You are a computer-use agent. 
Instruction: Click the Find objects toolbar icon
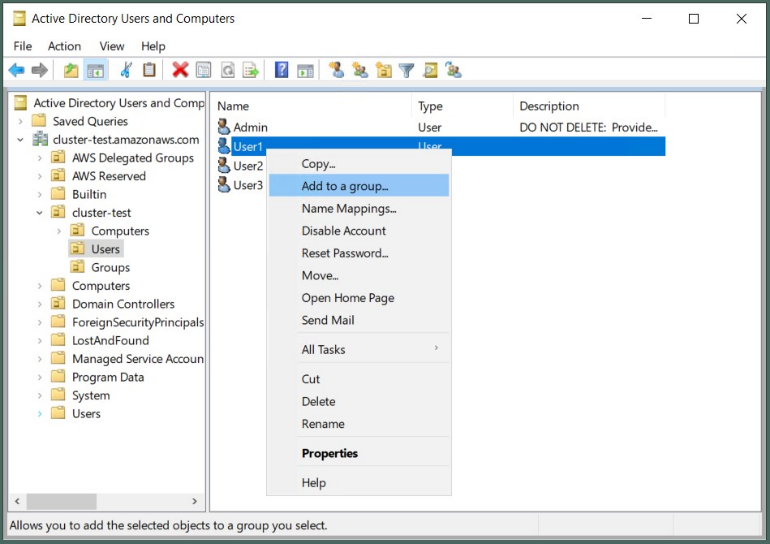pyautogui.click(x=430, y=70)
